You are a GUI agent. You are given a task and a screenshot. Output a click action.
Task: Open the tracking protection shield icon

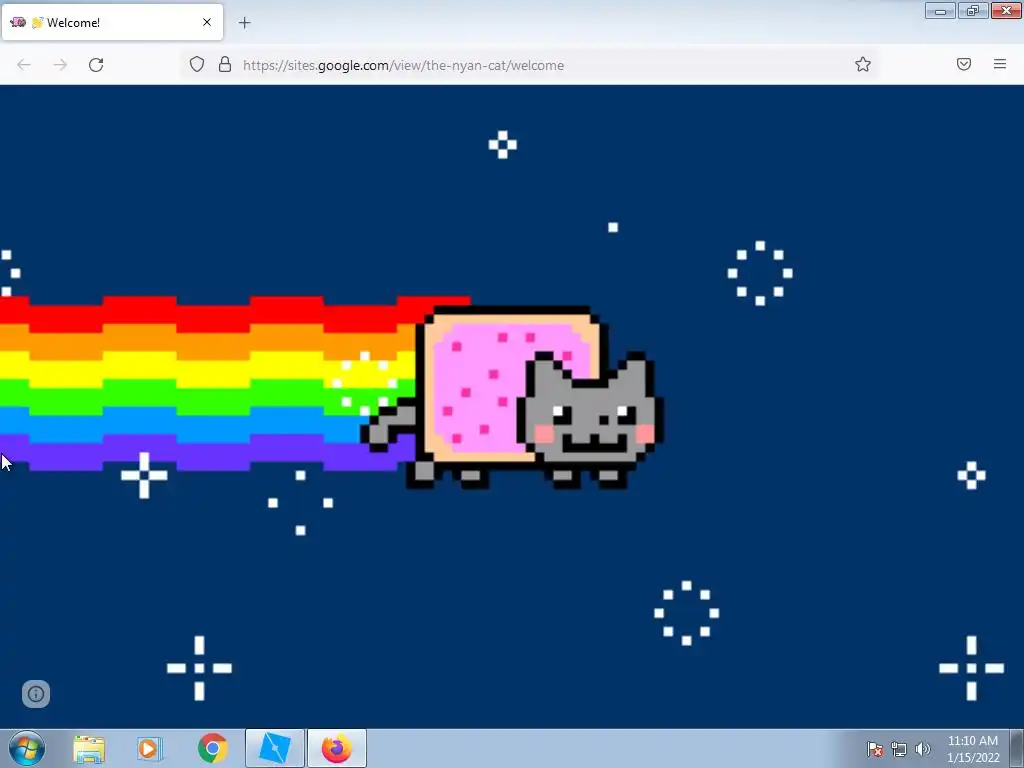click(x=197, y=64)
